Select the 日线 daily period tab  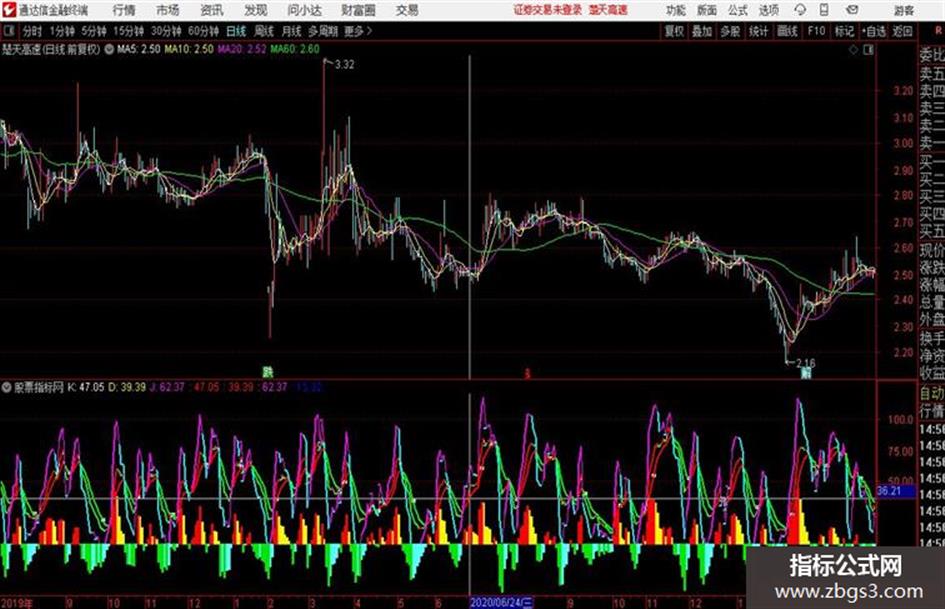tap(236, 31)
